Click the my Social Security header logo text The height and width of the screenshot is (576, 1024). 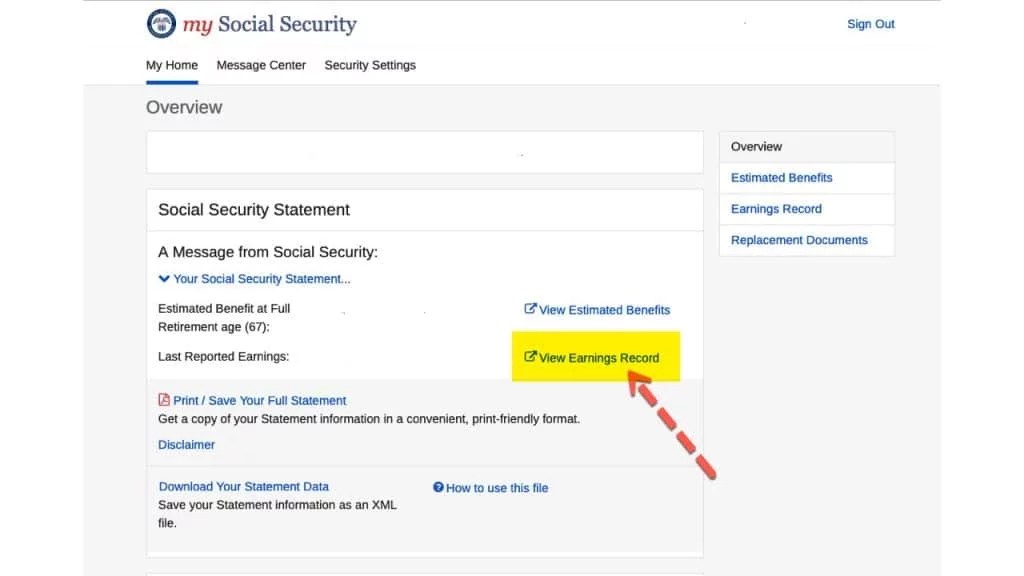click(x=270, y=24)
